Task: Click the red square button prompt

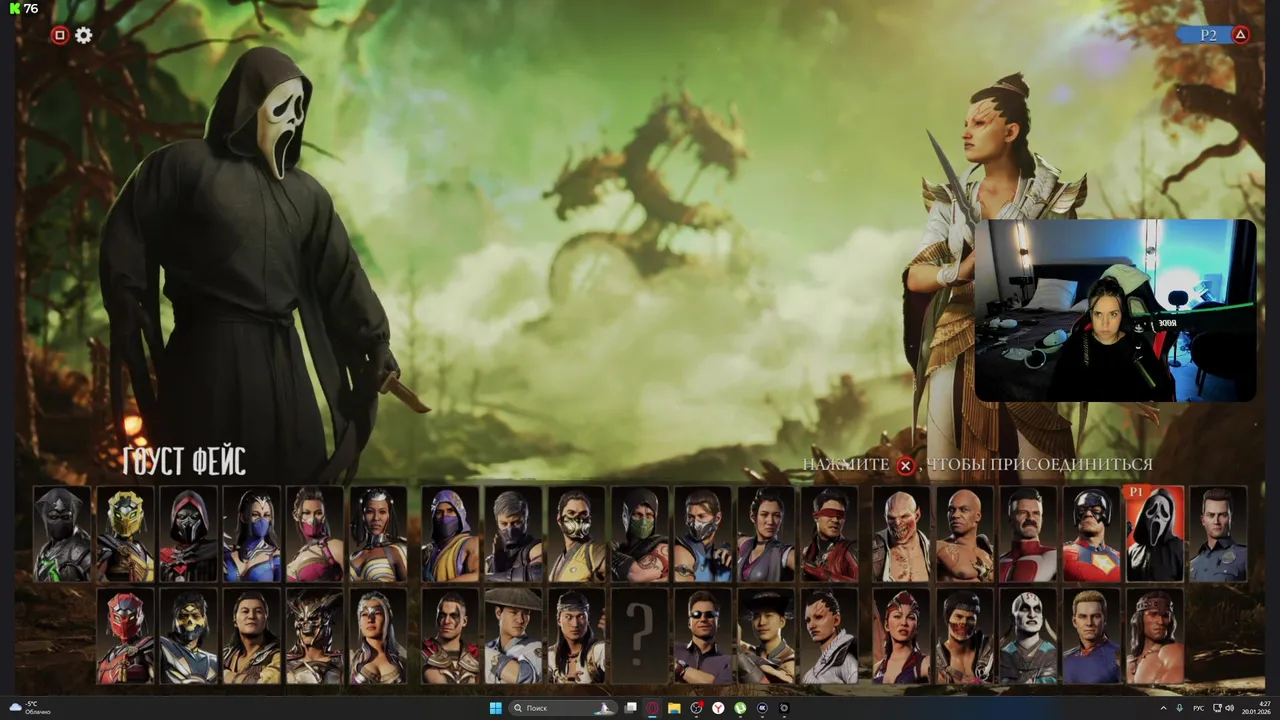Action: click(x=59, y=35)
